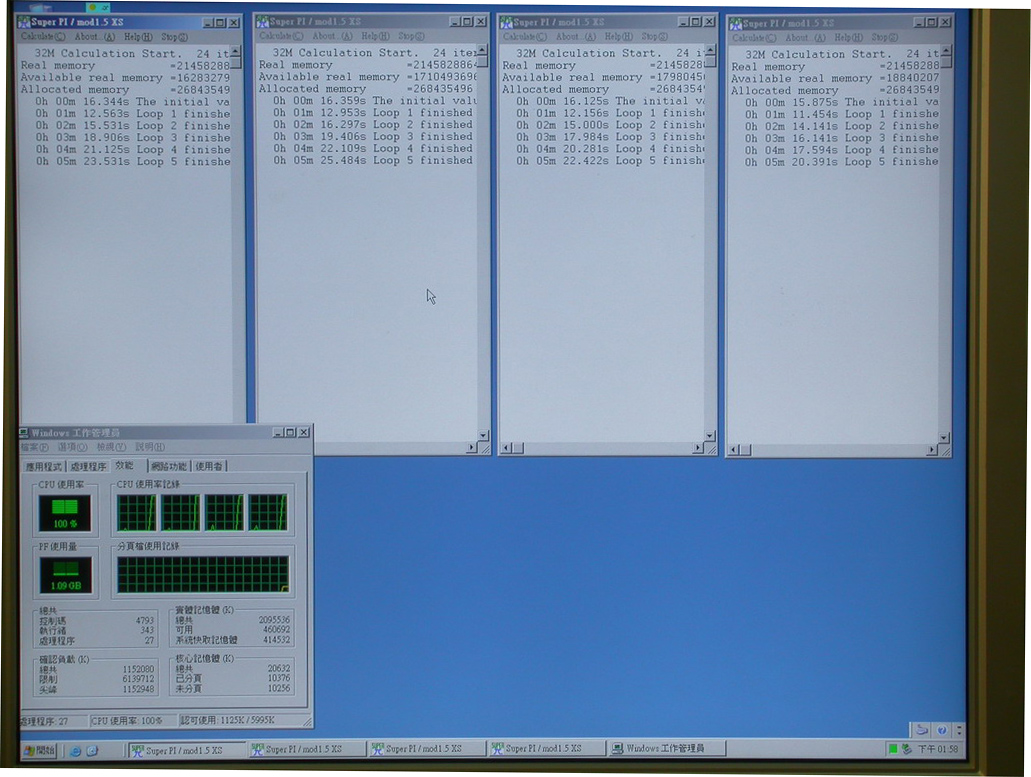Click the scroll-down arrow in the 16.125s Super PI window
Image resolution: width=1031 pixels, height=777 pixels.
pos(710,436)
